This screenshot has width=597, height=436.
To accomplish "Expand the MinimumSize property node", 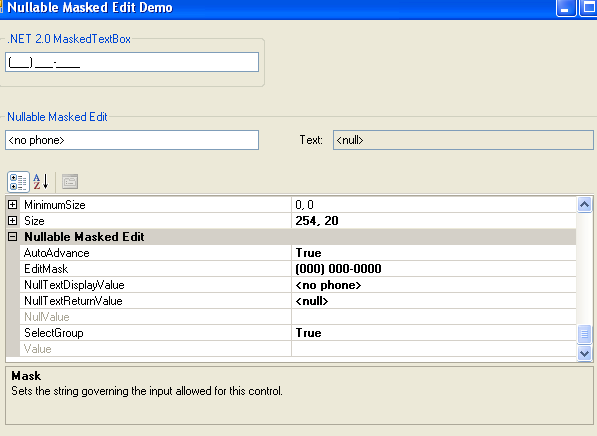I will [x=13, y=205].
